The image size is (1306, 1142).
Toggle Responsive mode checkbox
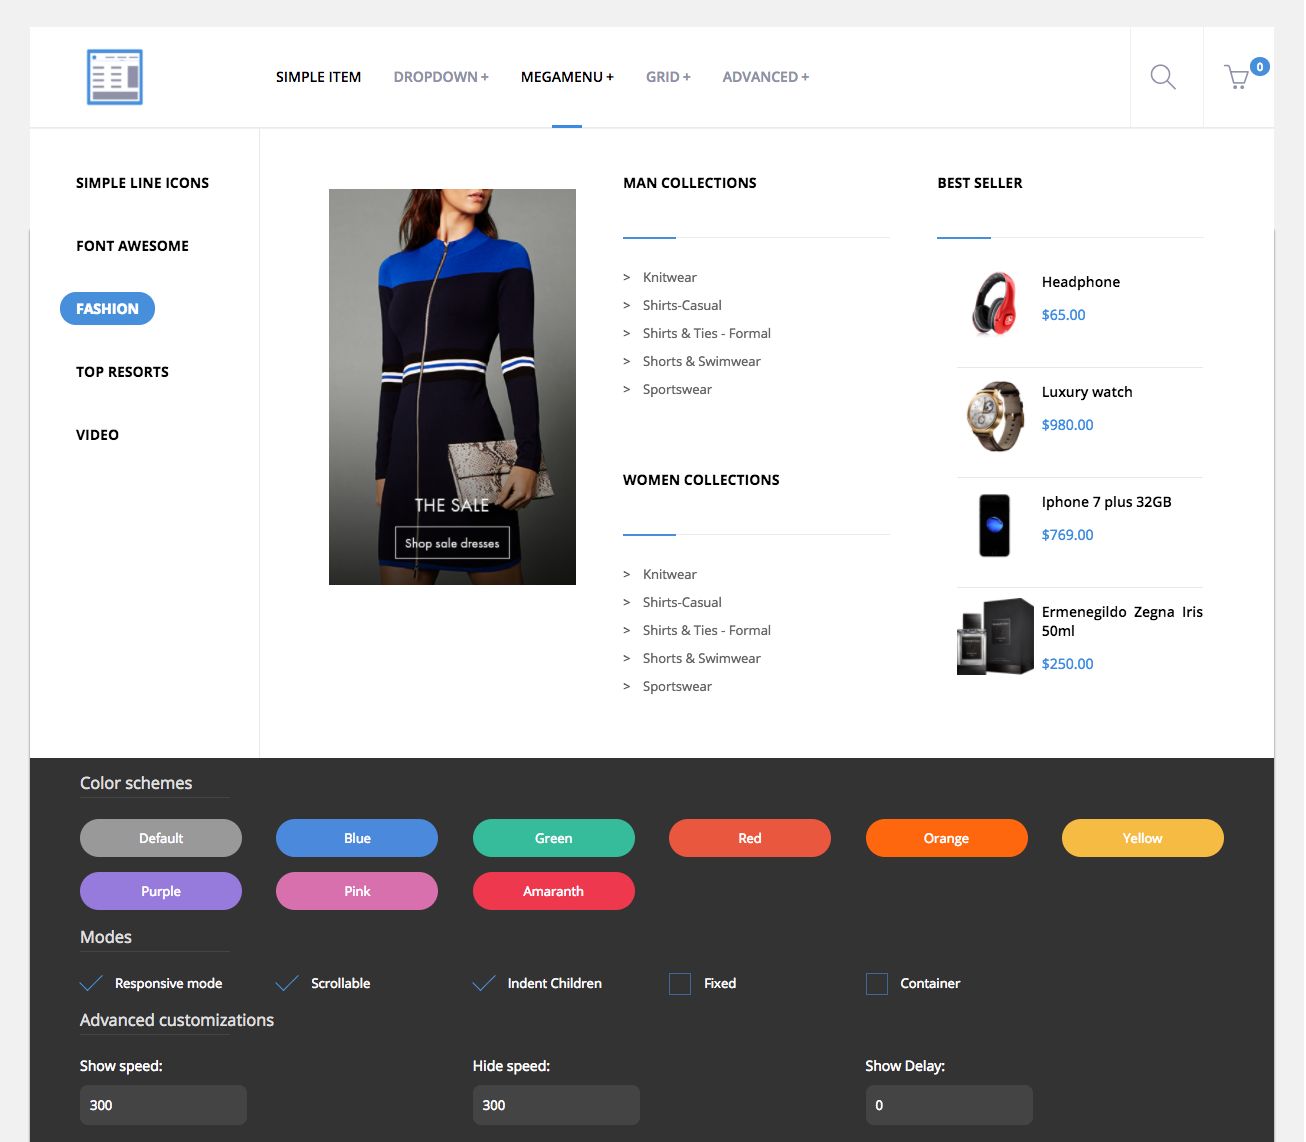pyautogui.click(x=91, y=983)
